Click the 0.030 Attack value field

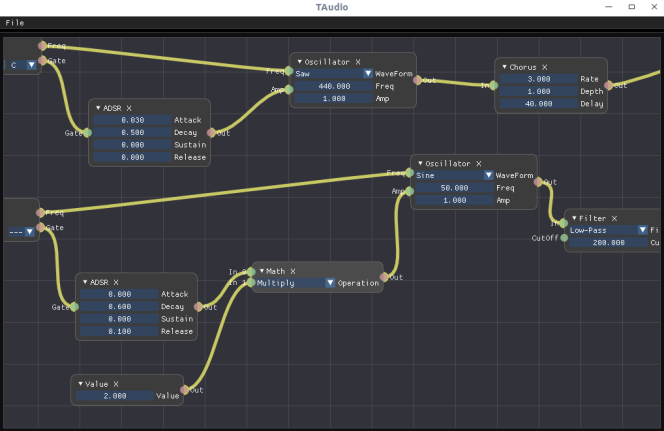(132, 120)
